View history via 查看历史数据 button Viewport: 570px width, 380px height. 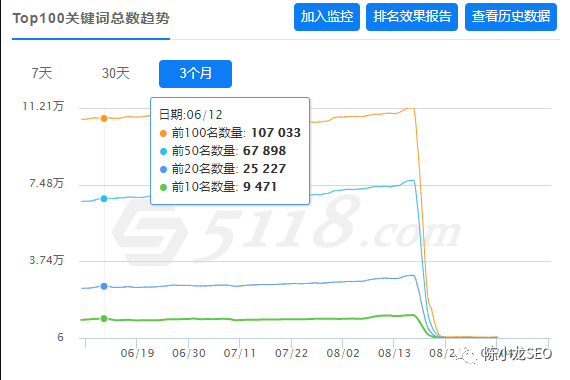pos(511,17)
